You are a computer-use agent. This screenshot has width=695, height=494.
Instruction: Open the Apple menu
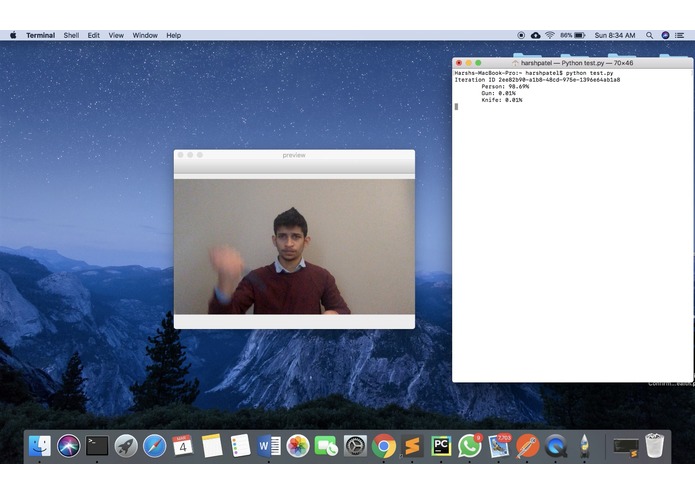click(13, 35)
